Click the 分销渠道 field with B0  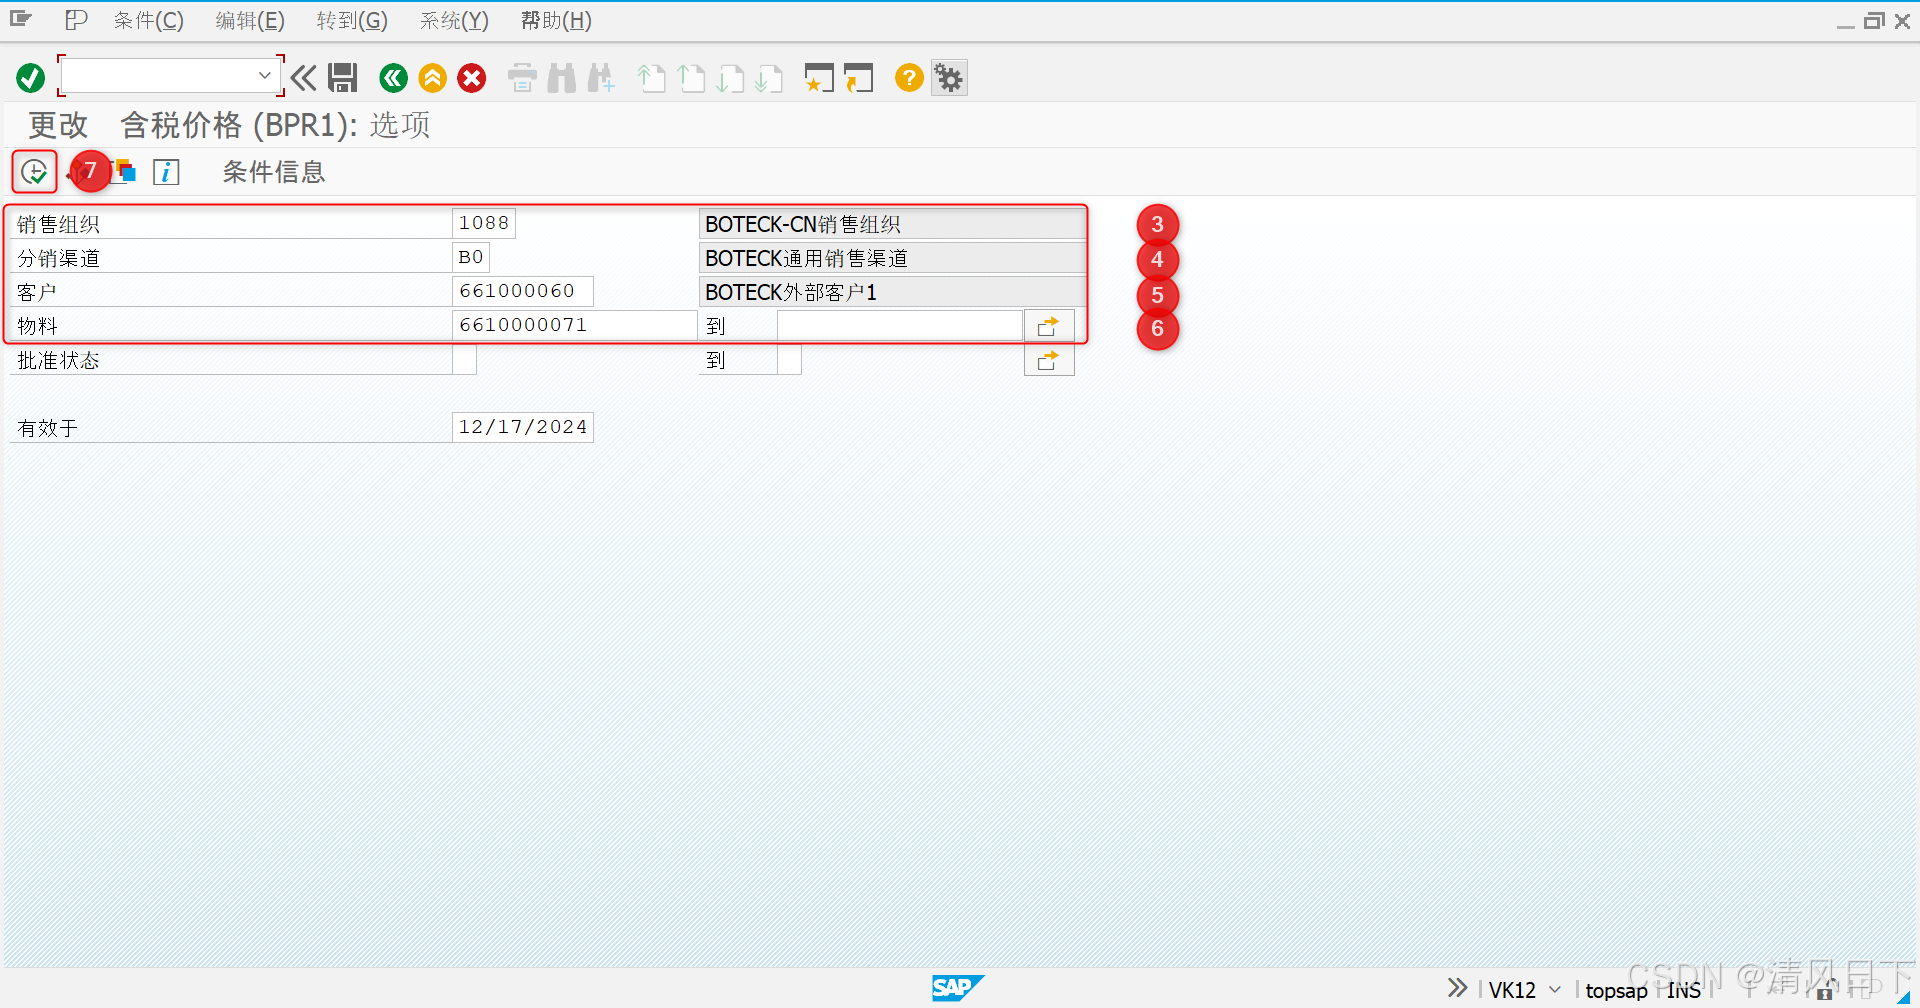coord(471,257)
